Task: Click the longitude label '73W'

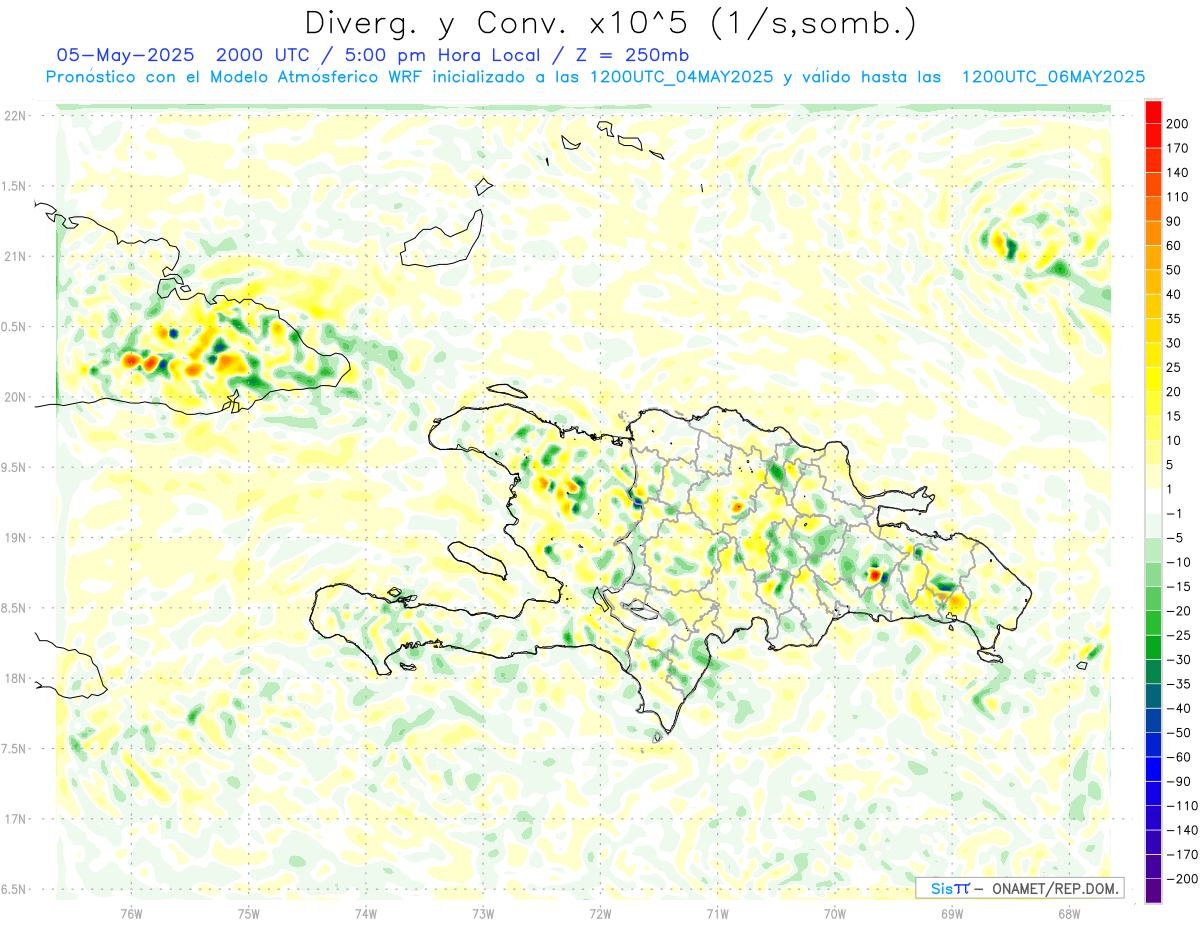Action: (x=483, y=914)
